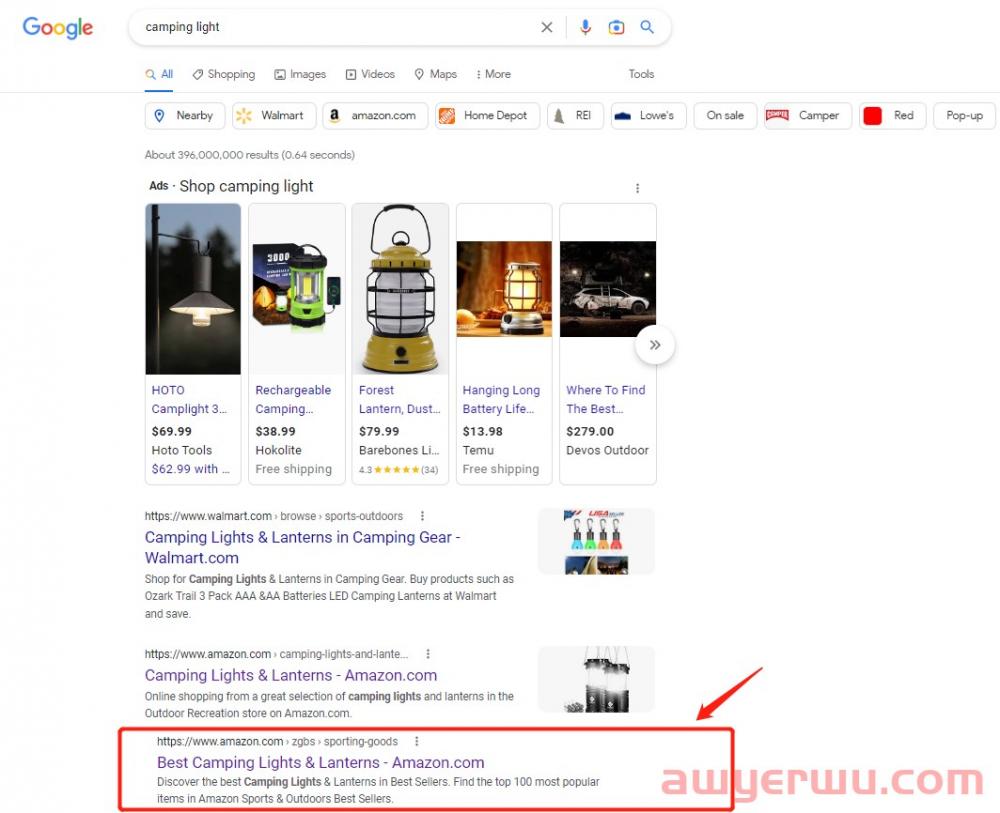Click the magnifying glass search button
The width and height of the screenshot is (1000, 813).
[647, 28]
